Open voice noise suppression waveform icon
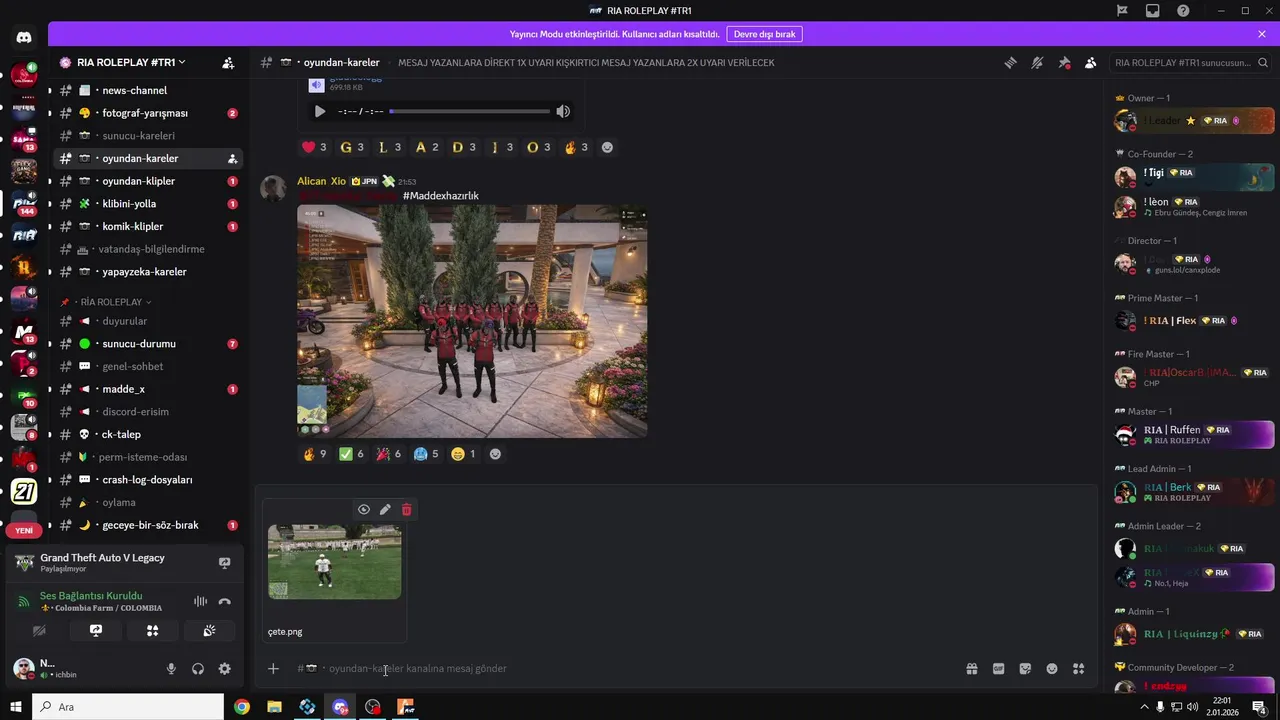 pos(200,601)
